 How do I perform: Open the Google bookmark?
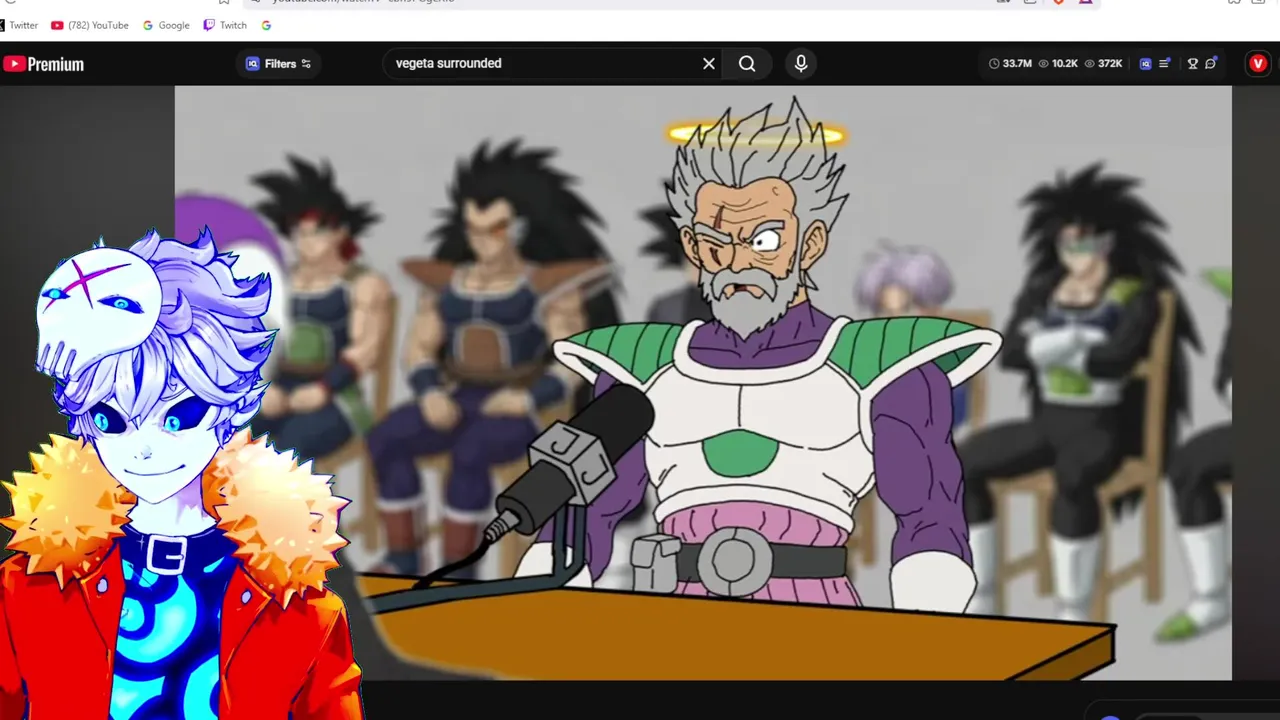pos(166,25)
